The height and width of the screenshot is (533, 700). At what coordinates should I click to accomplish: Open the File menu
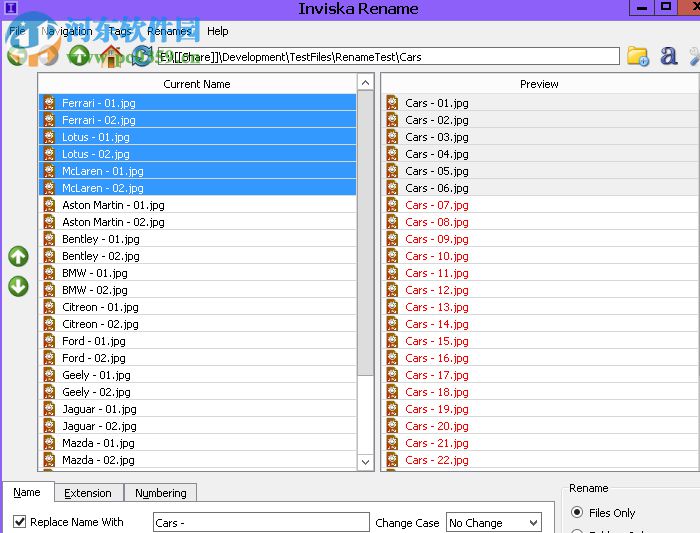click(x=17, y=31)
